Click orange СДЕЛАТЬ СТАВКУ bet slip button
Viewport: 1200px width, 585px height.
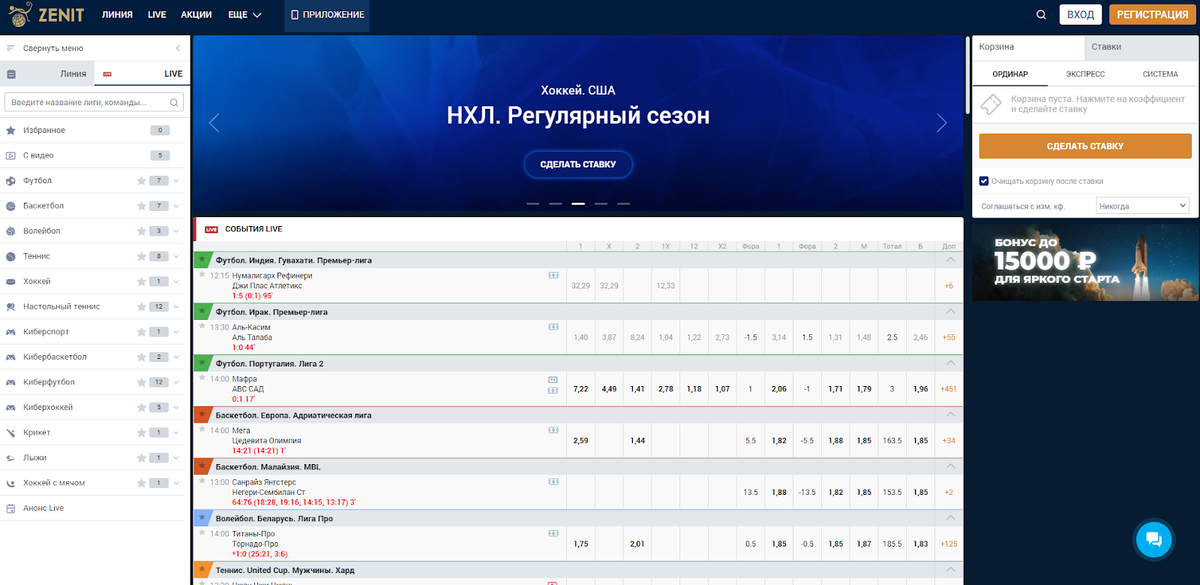tap(1085, 146)
